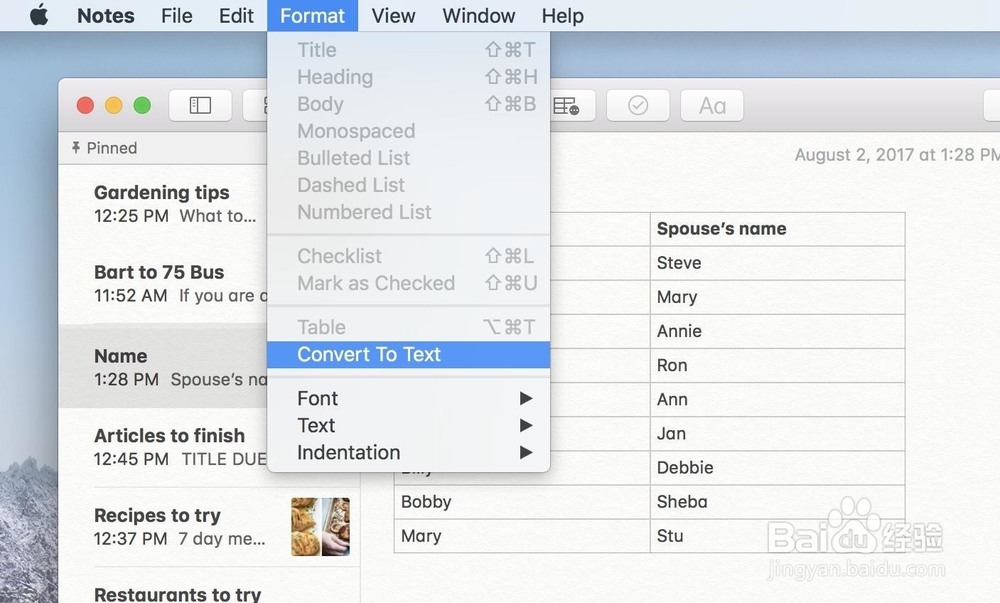This screenshot has height=603, width=1000.
Task: Select Convert To Text in the Format menu
Action: [370, 354]
